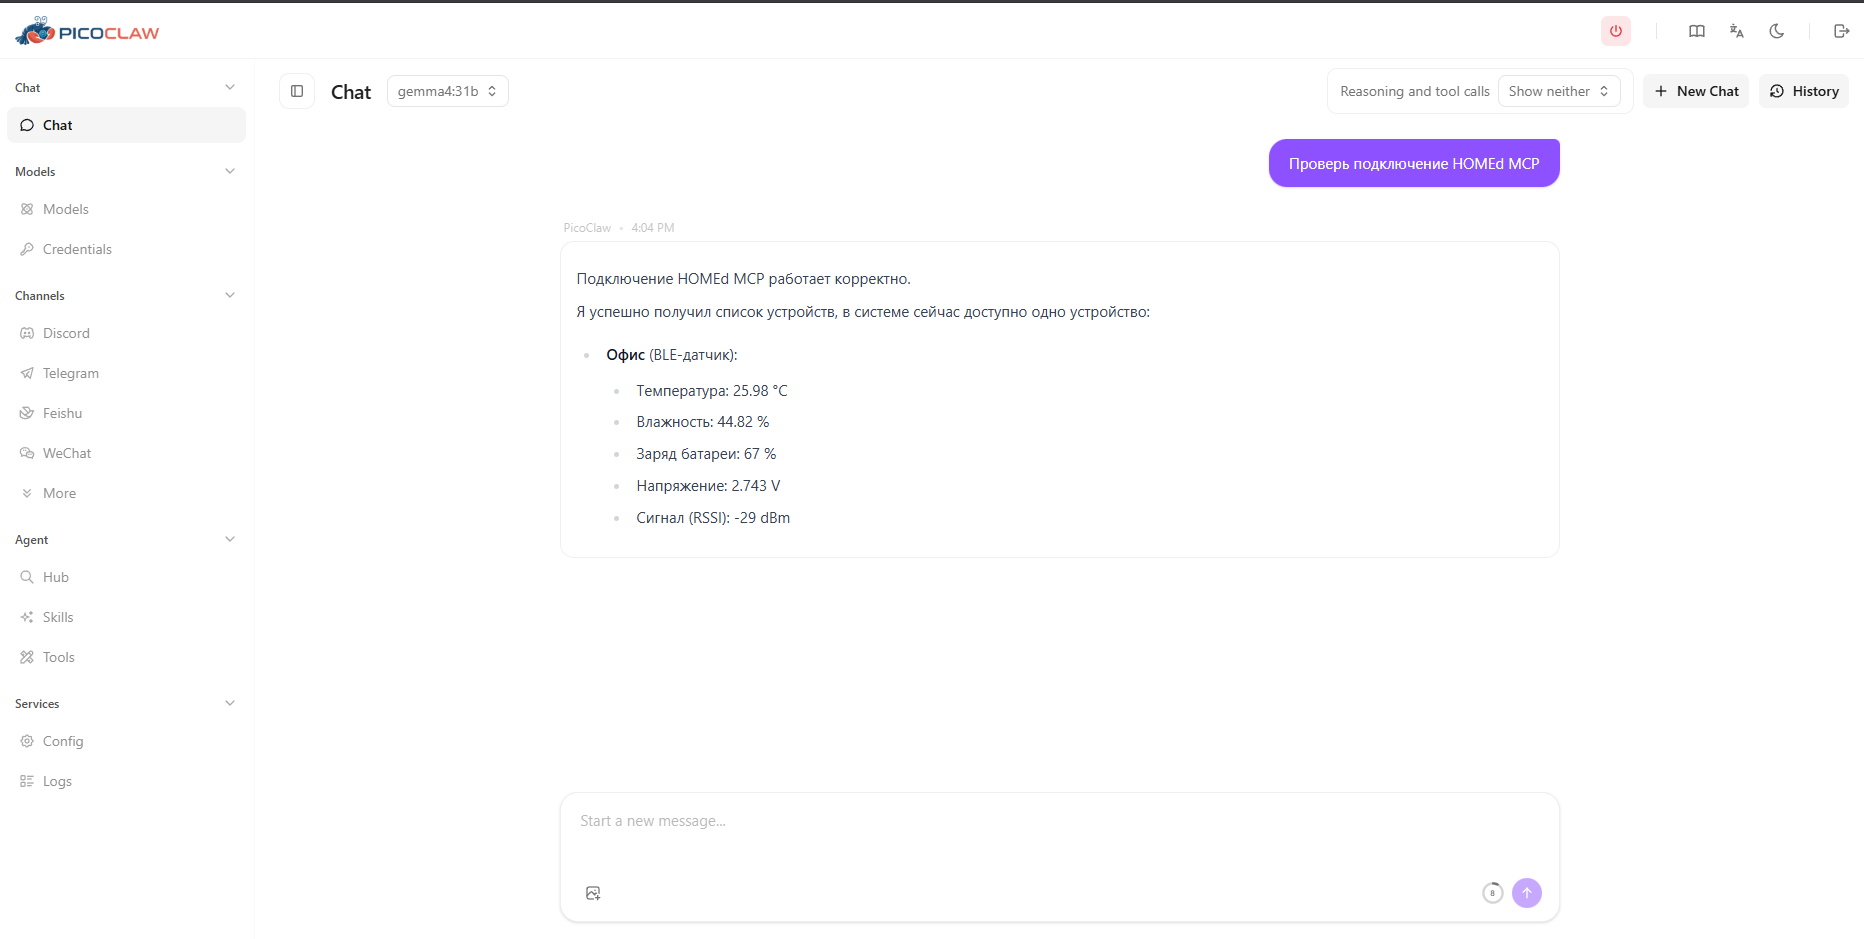Click the logout icon in header
The image size is (1864, 939).
[1841, 31]
